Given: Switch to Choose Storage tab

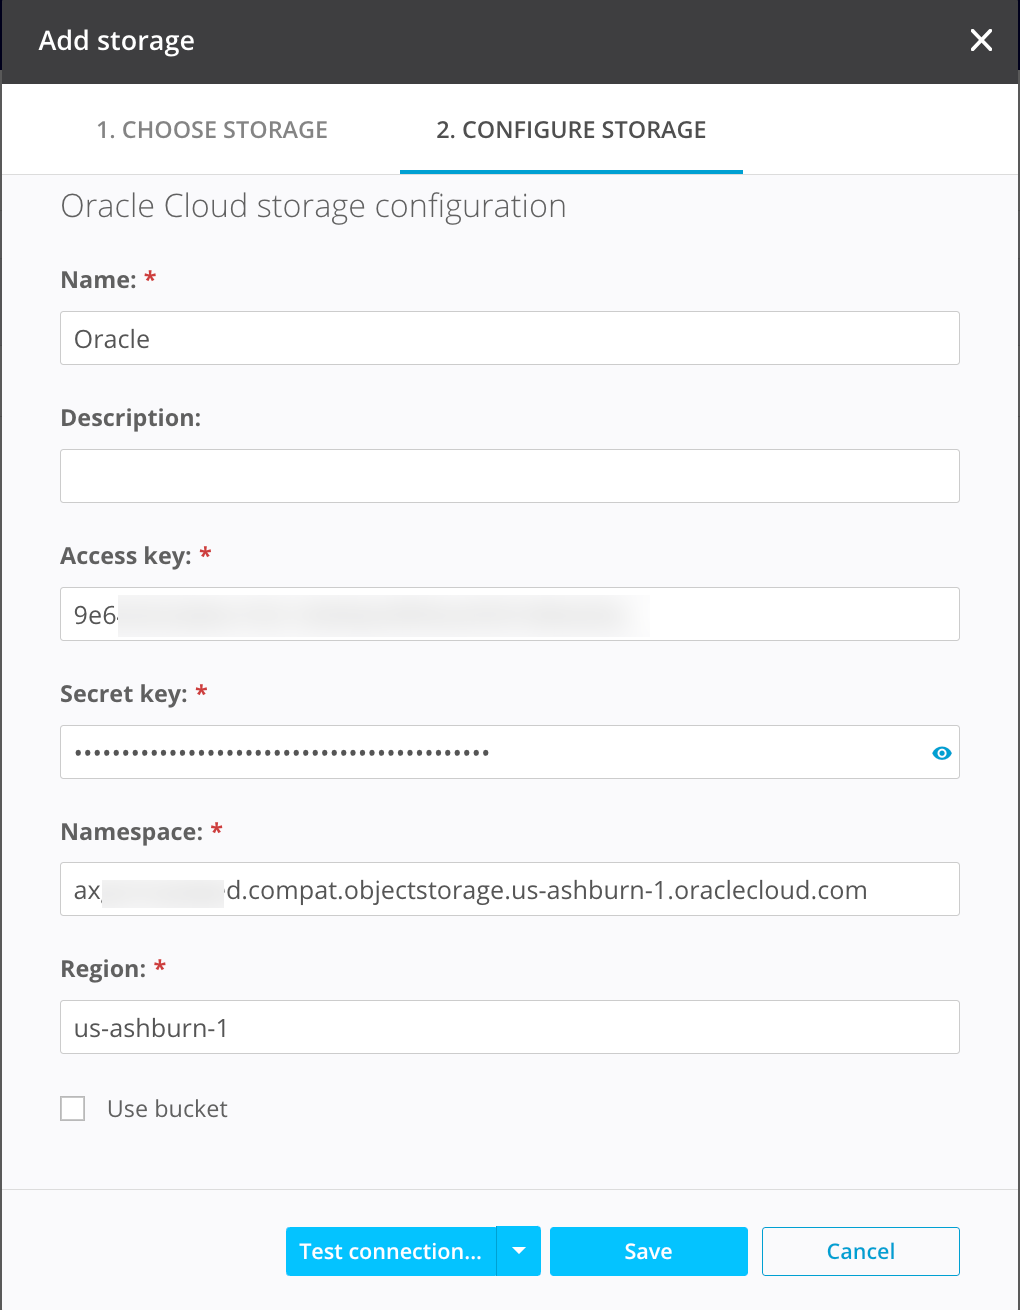Looking at the screenshot, I should pyautogui.click(x=212, y=130).
